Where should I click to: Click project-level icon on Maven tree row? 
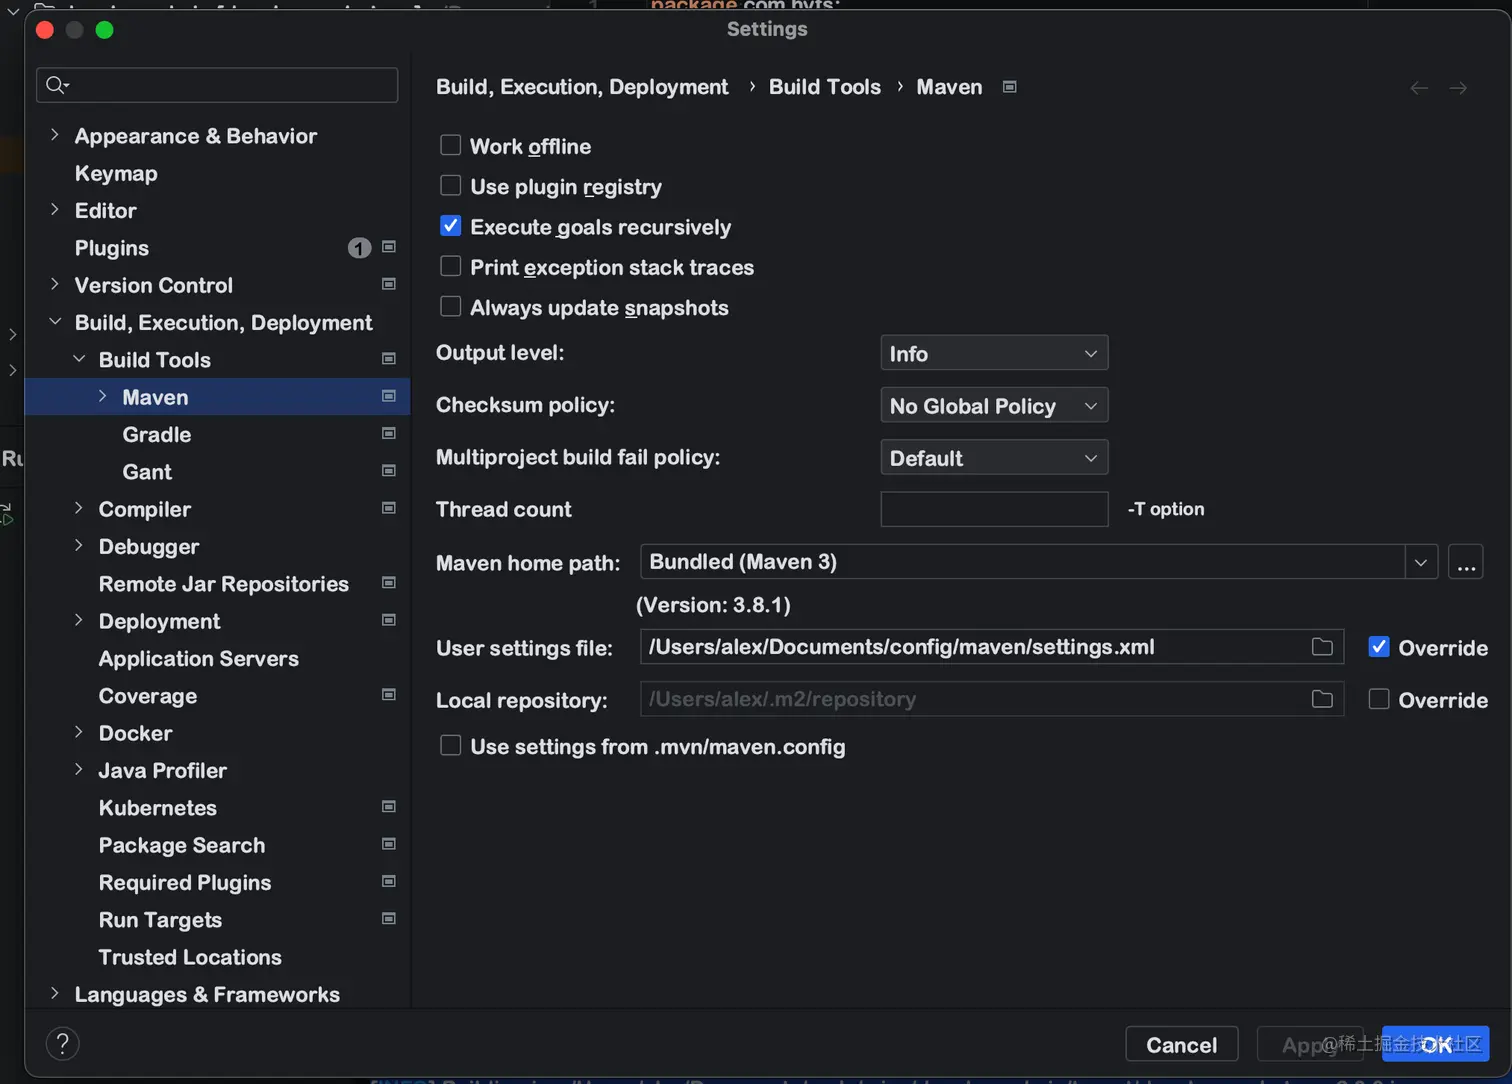click(389, 396)
